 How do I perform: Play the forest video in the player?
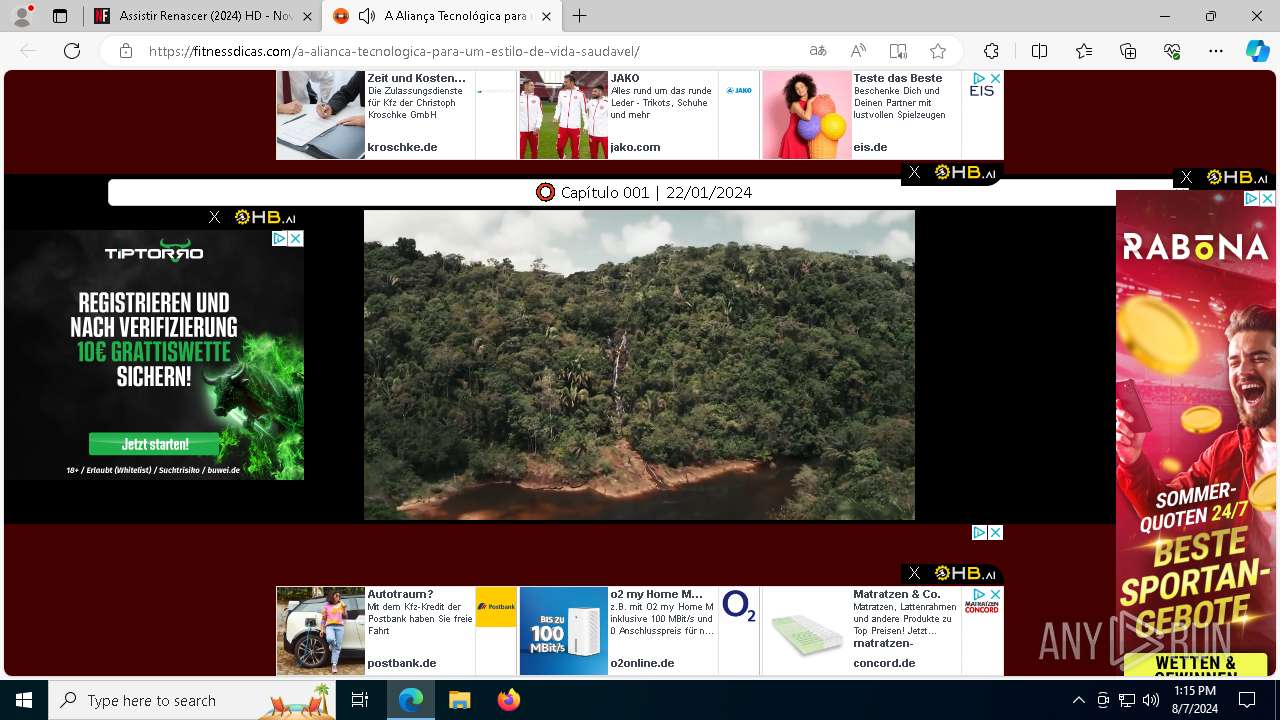(x=639, y=365)
